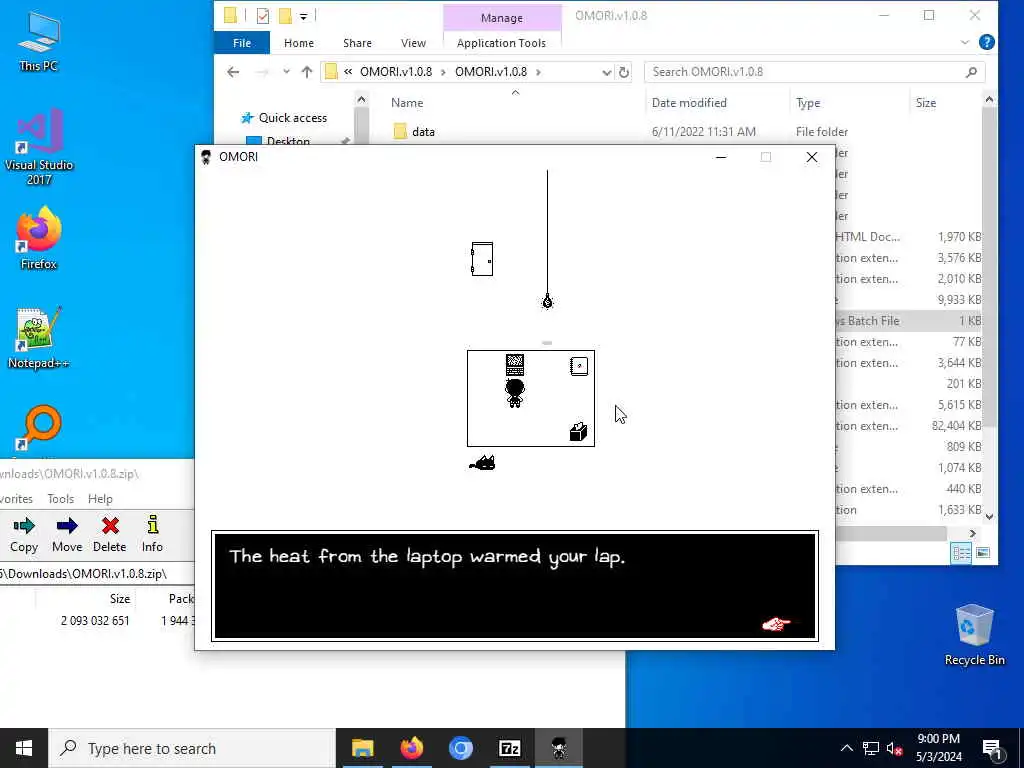1024x768 pixels.
Task: Click Size column header in 7-Zip
Action: [120, 599]
